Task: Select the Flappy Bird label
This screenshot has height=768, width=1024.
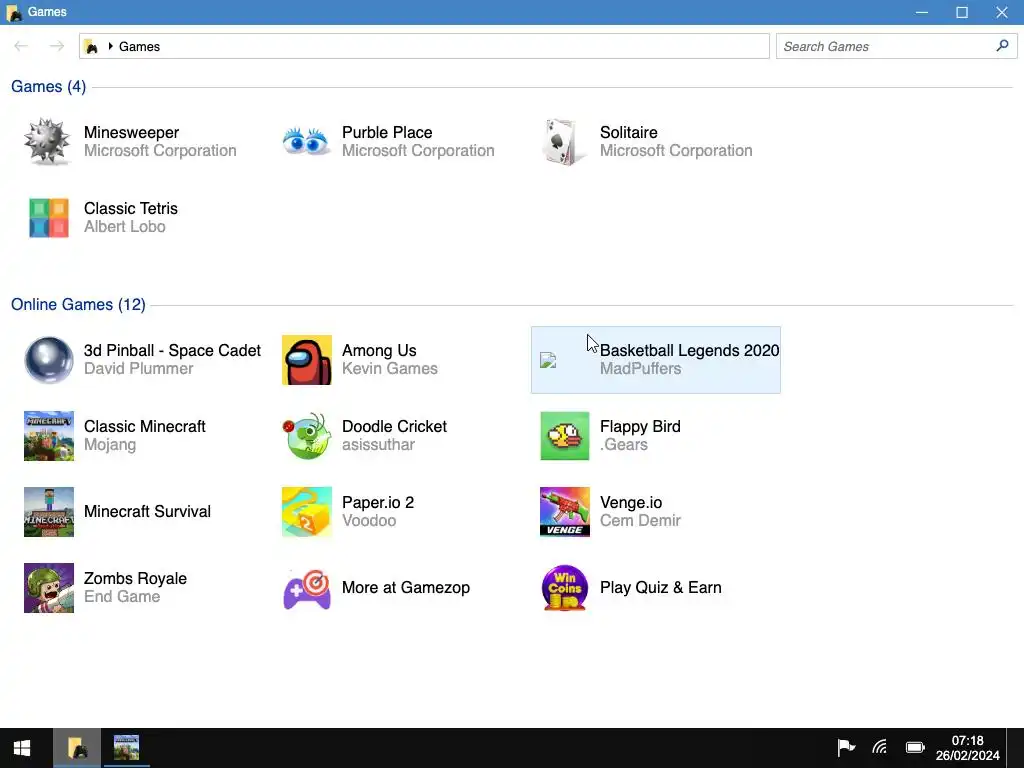Action: (640, 426)
